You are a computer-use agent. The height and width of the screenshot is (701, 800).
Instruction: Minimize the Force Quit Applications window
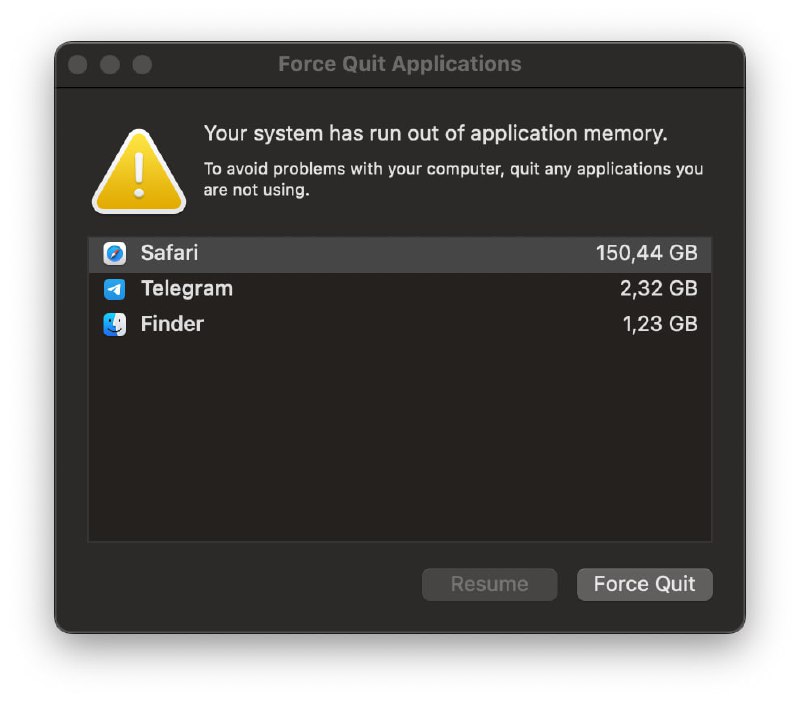point(110,65)
